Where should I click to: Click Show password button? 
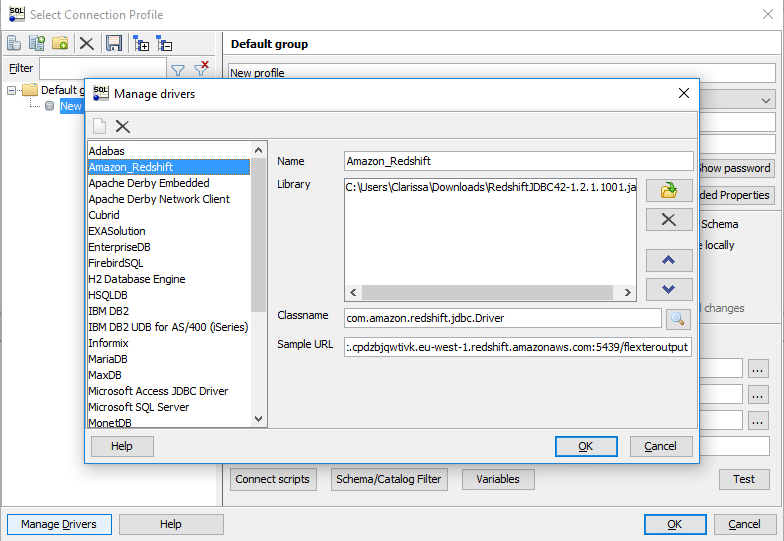736,168
